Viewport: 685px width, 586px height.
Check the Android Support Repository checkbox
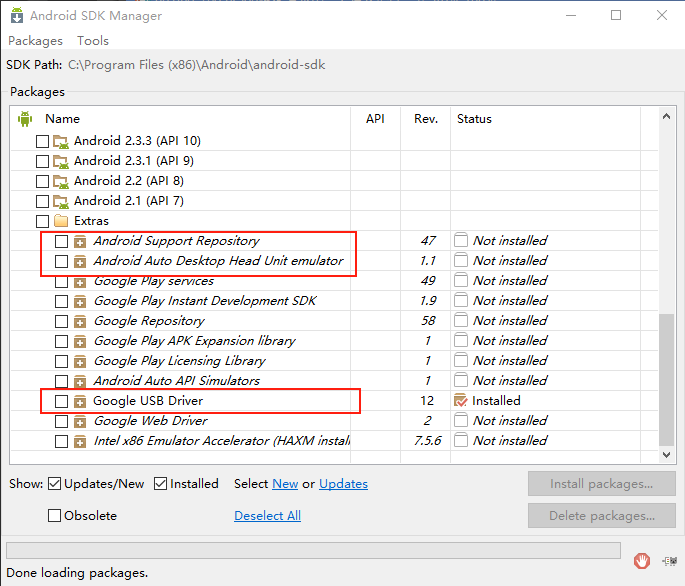(61, 241)
